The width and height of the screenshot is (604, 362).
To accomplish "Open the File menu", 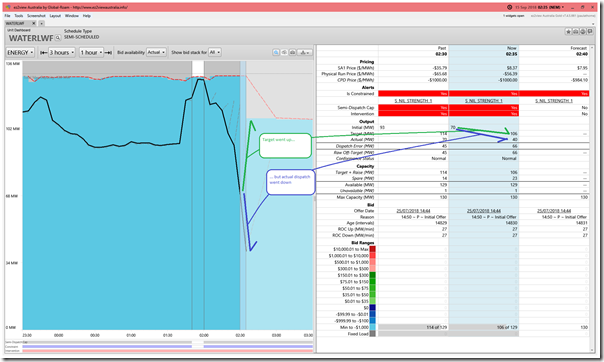I will 8,16.
